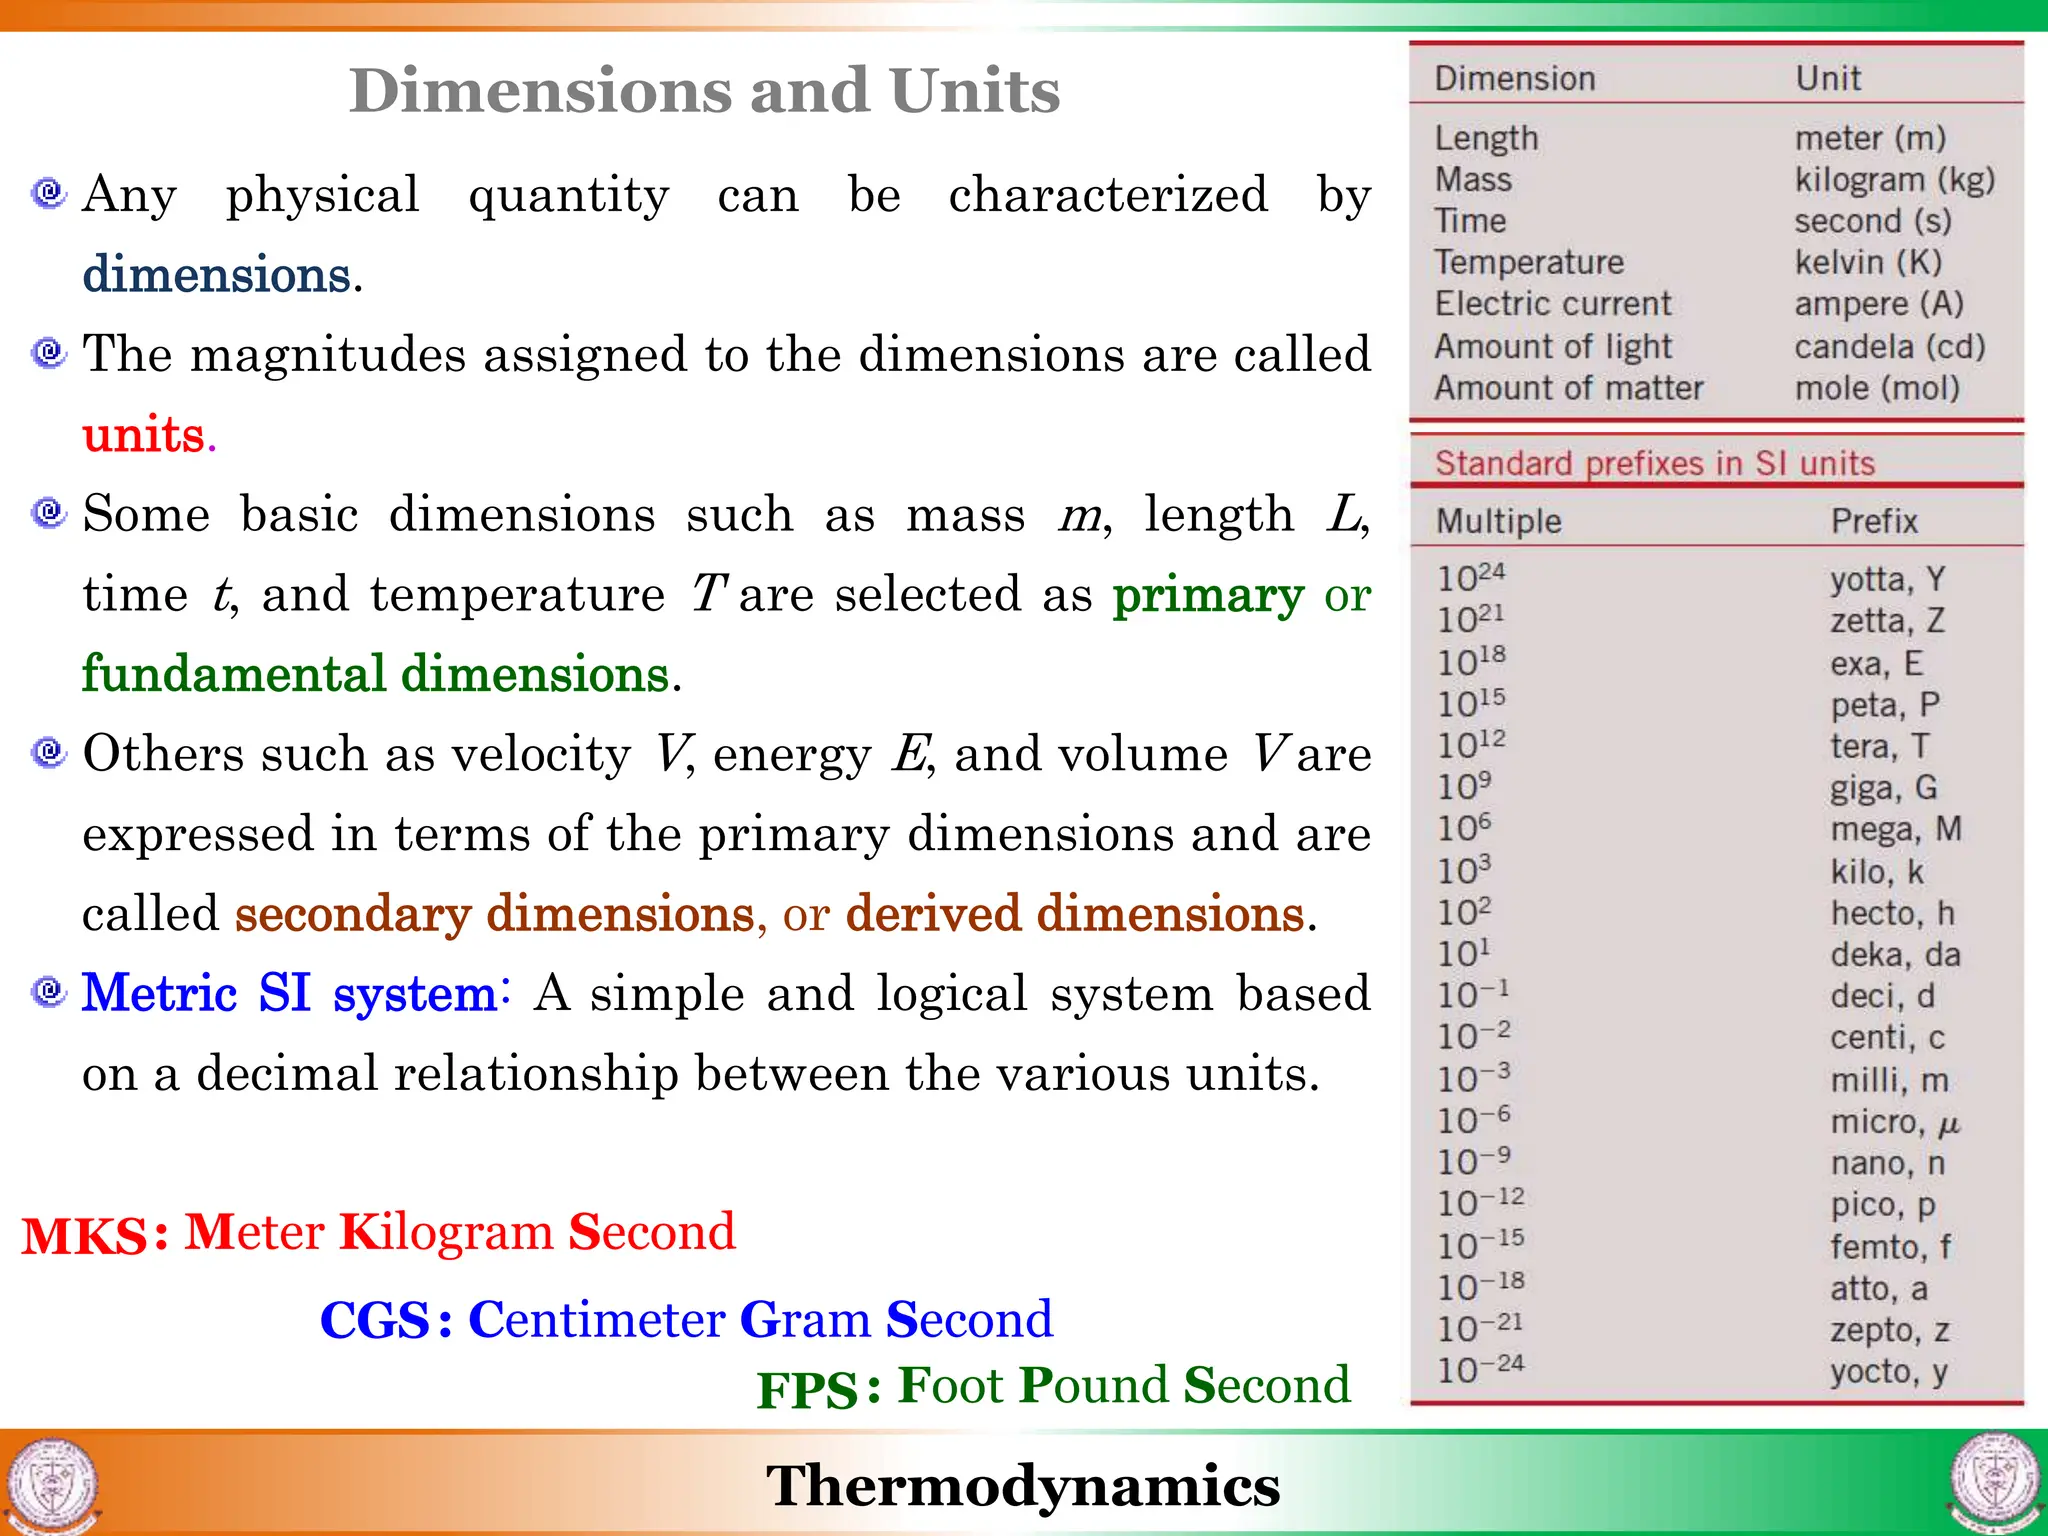2048x1536 pixels.
Task: Click the 'Mass' dimension cell
Action: pos(1473,180)
